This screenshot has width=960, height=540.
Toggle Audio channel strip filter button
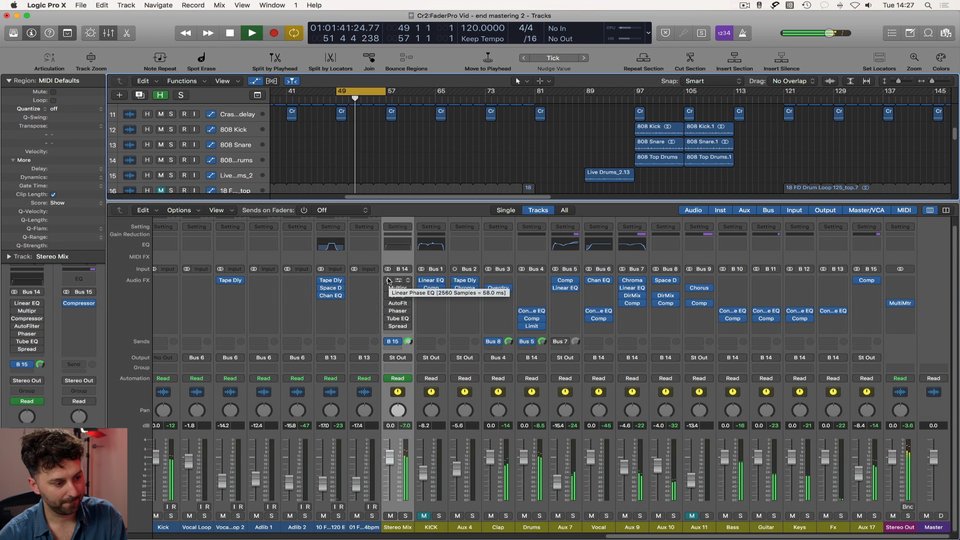693,210
